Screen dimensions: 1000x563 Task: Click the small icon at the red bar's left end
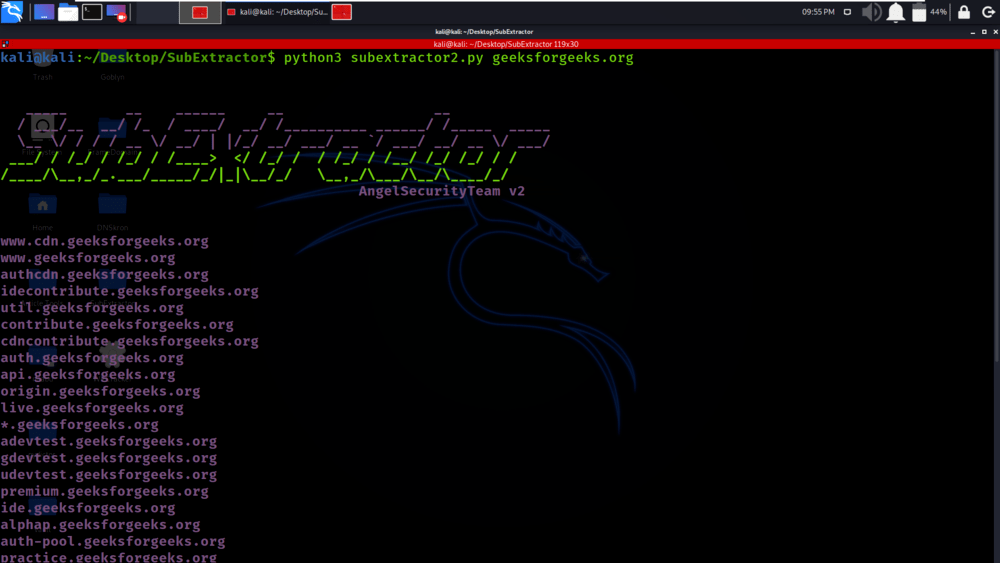pos(5,44)
